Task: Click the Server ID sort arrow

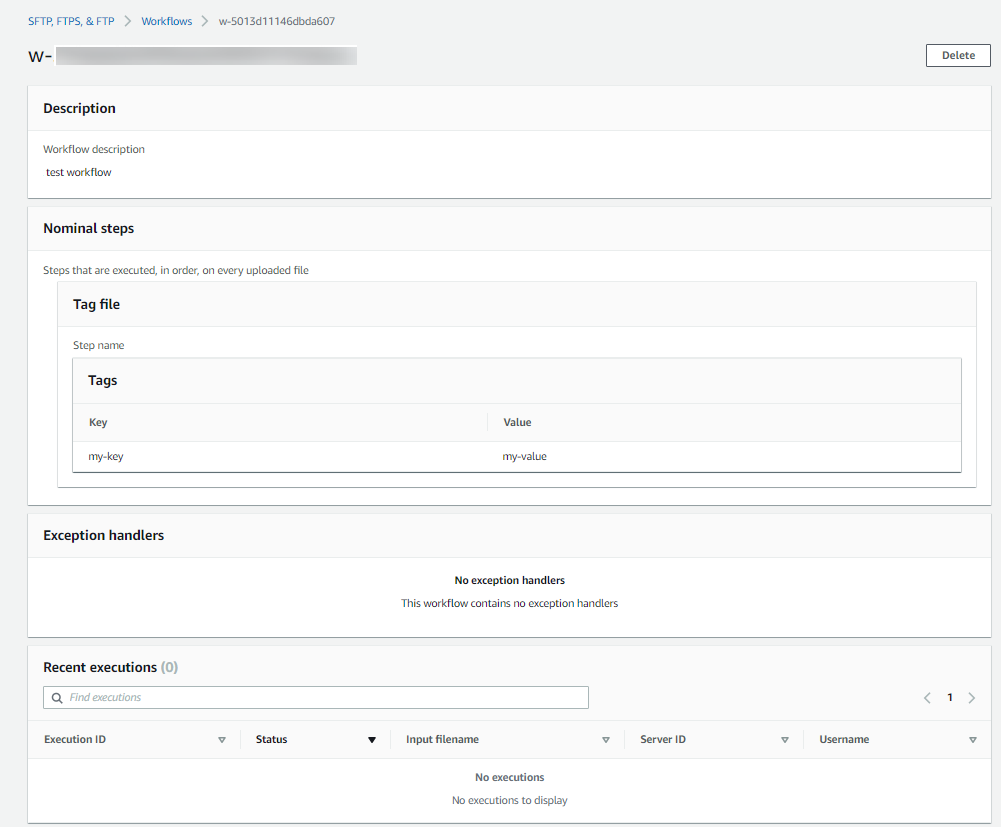Action: [785, 740]
